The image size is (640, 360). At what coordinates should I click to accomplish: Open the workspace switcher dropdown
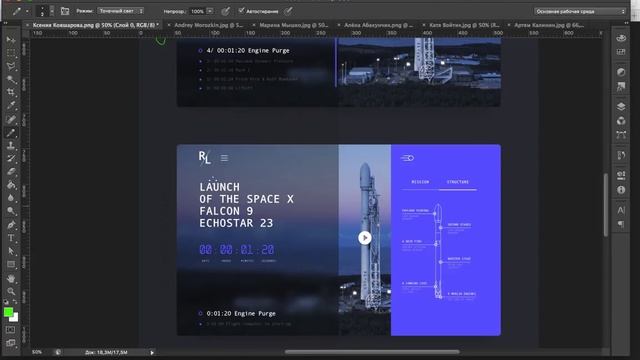pyautogui.click(x=580, y=11)
